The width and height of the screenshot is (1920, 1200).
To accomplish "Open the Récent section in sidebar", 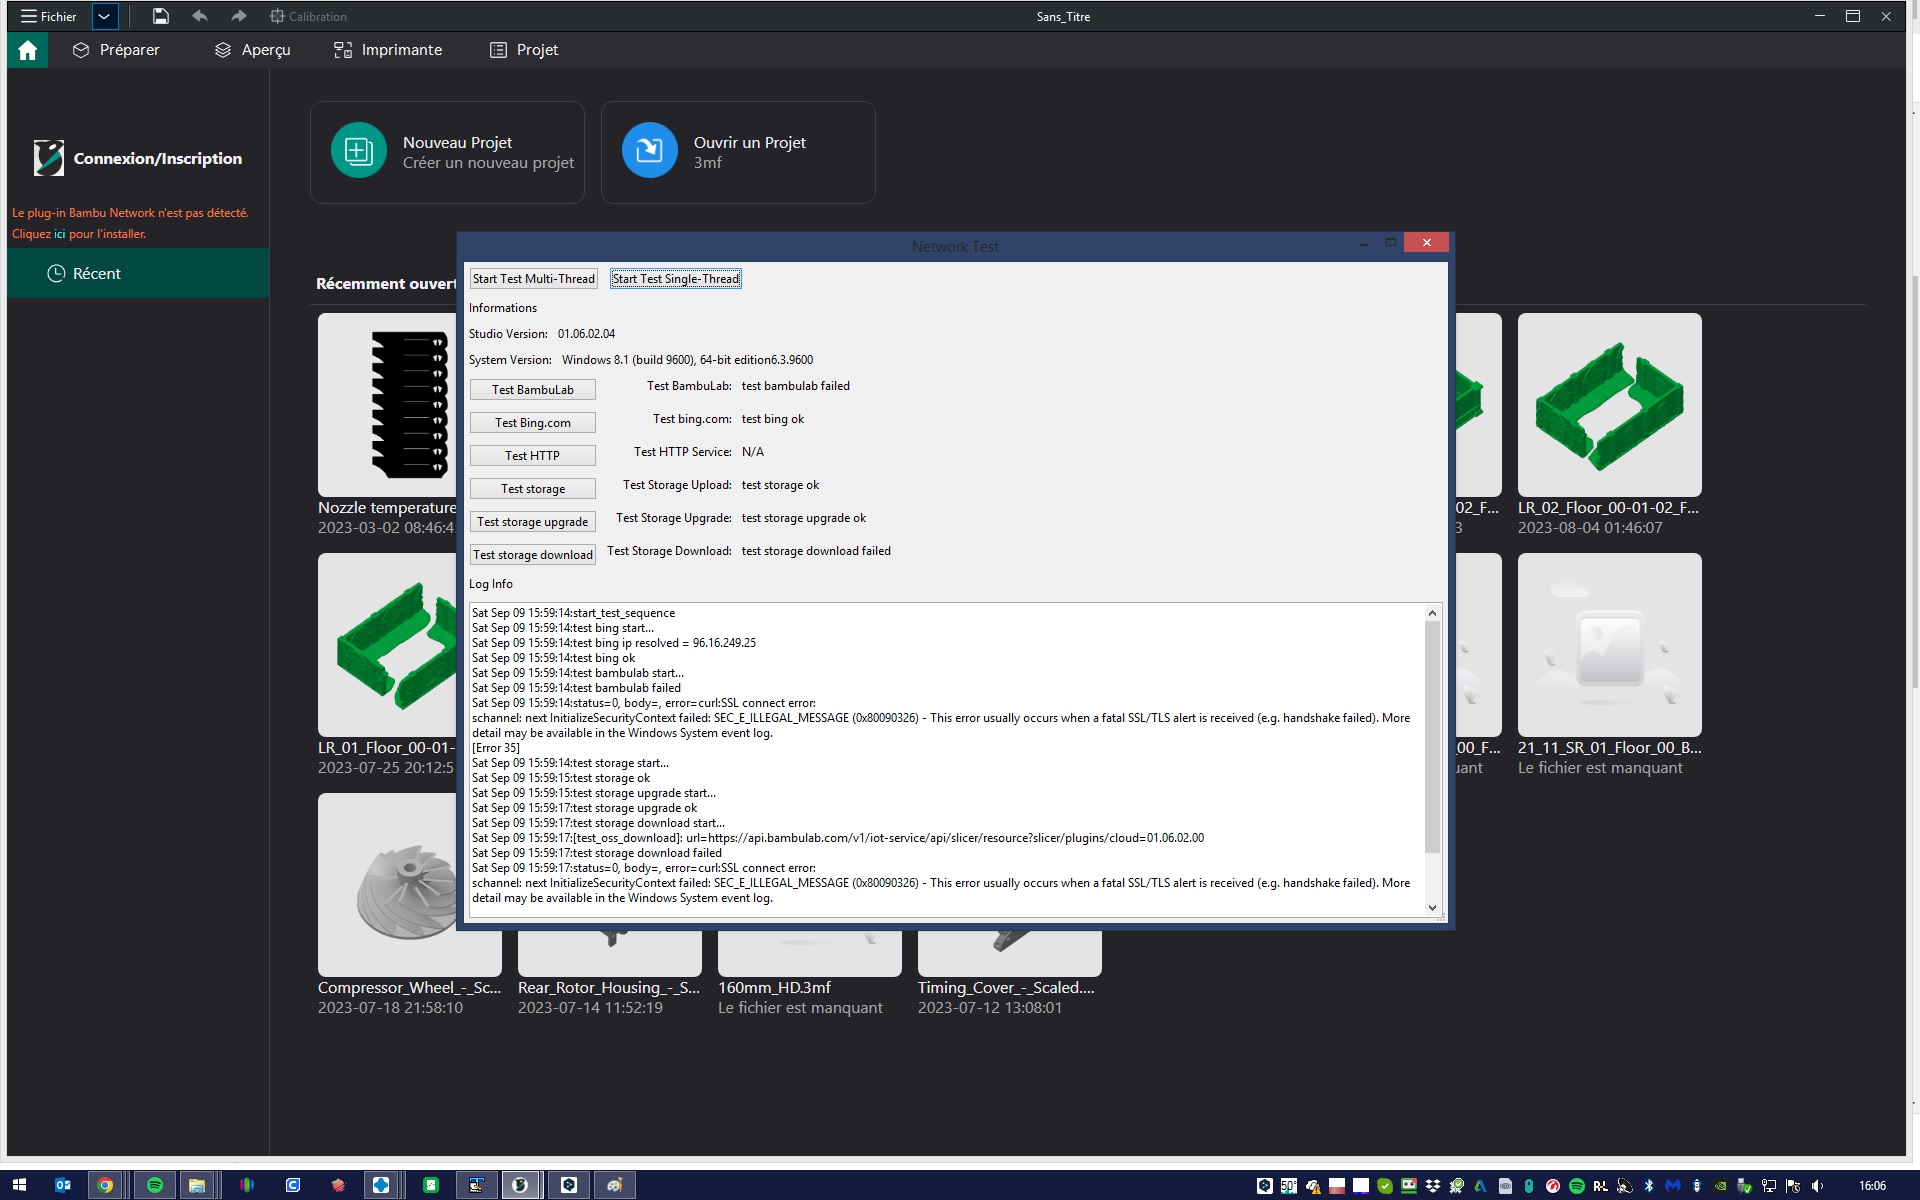I will (96, 272).
